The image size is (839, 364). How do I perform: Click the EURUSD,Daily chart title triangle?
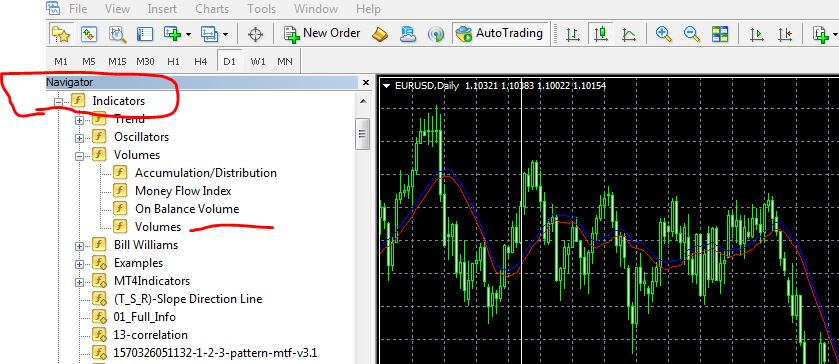pyautogui.click(x=387, y=85)
